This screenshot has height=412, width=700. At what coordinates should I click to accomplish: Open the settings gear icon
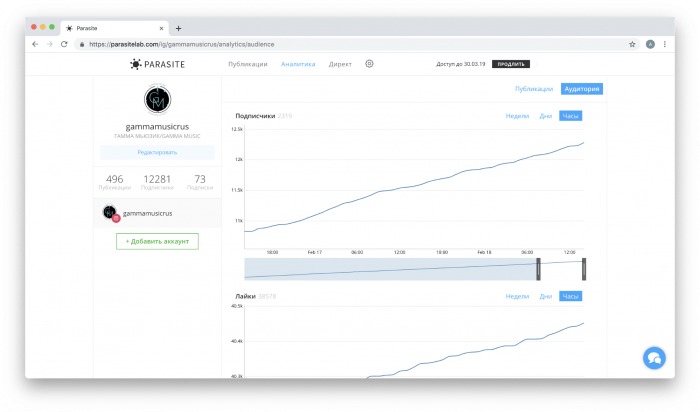[369, 64]
